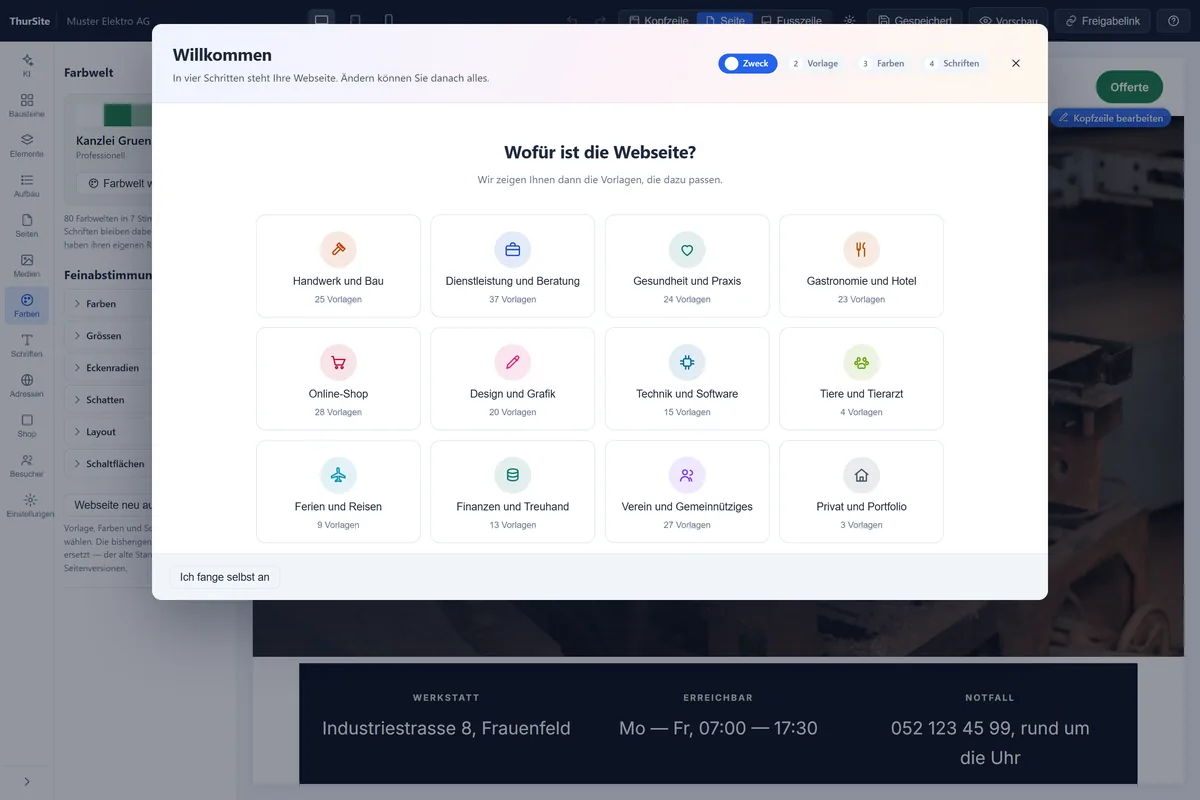The width and height of the screenshot is (1200, 800).
Task: Expand the collapsed sidebar with bottom chevron
Action: (27, 781)
